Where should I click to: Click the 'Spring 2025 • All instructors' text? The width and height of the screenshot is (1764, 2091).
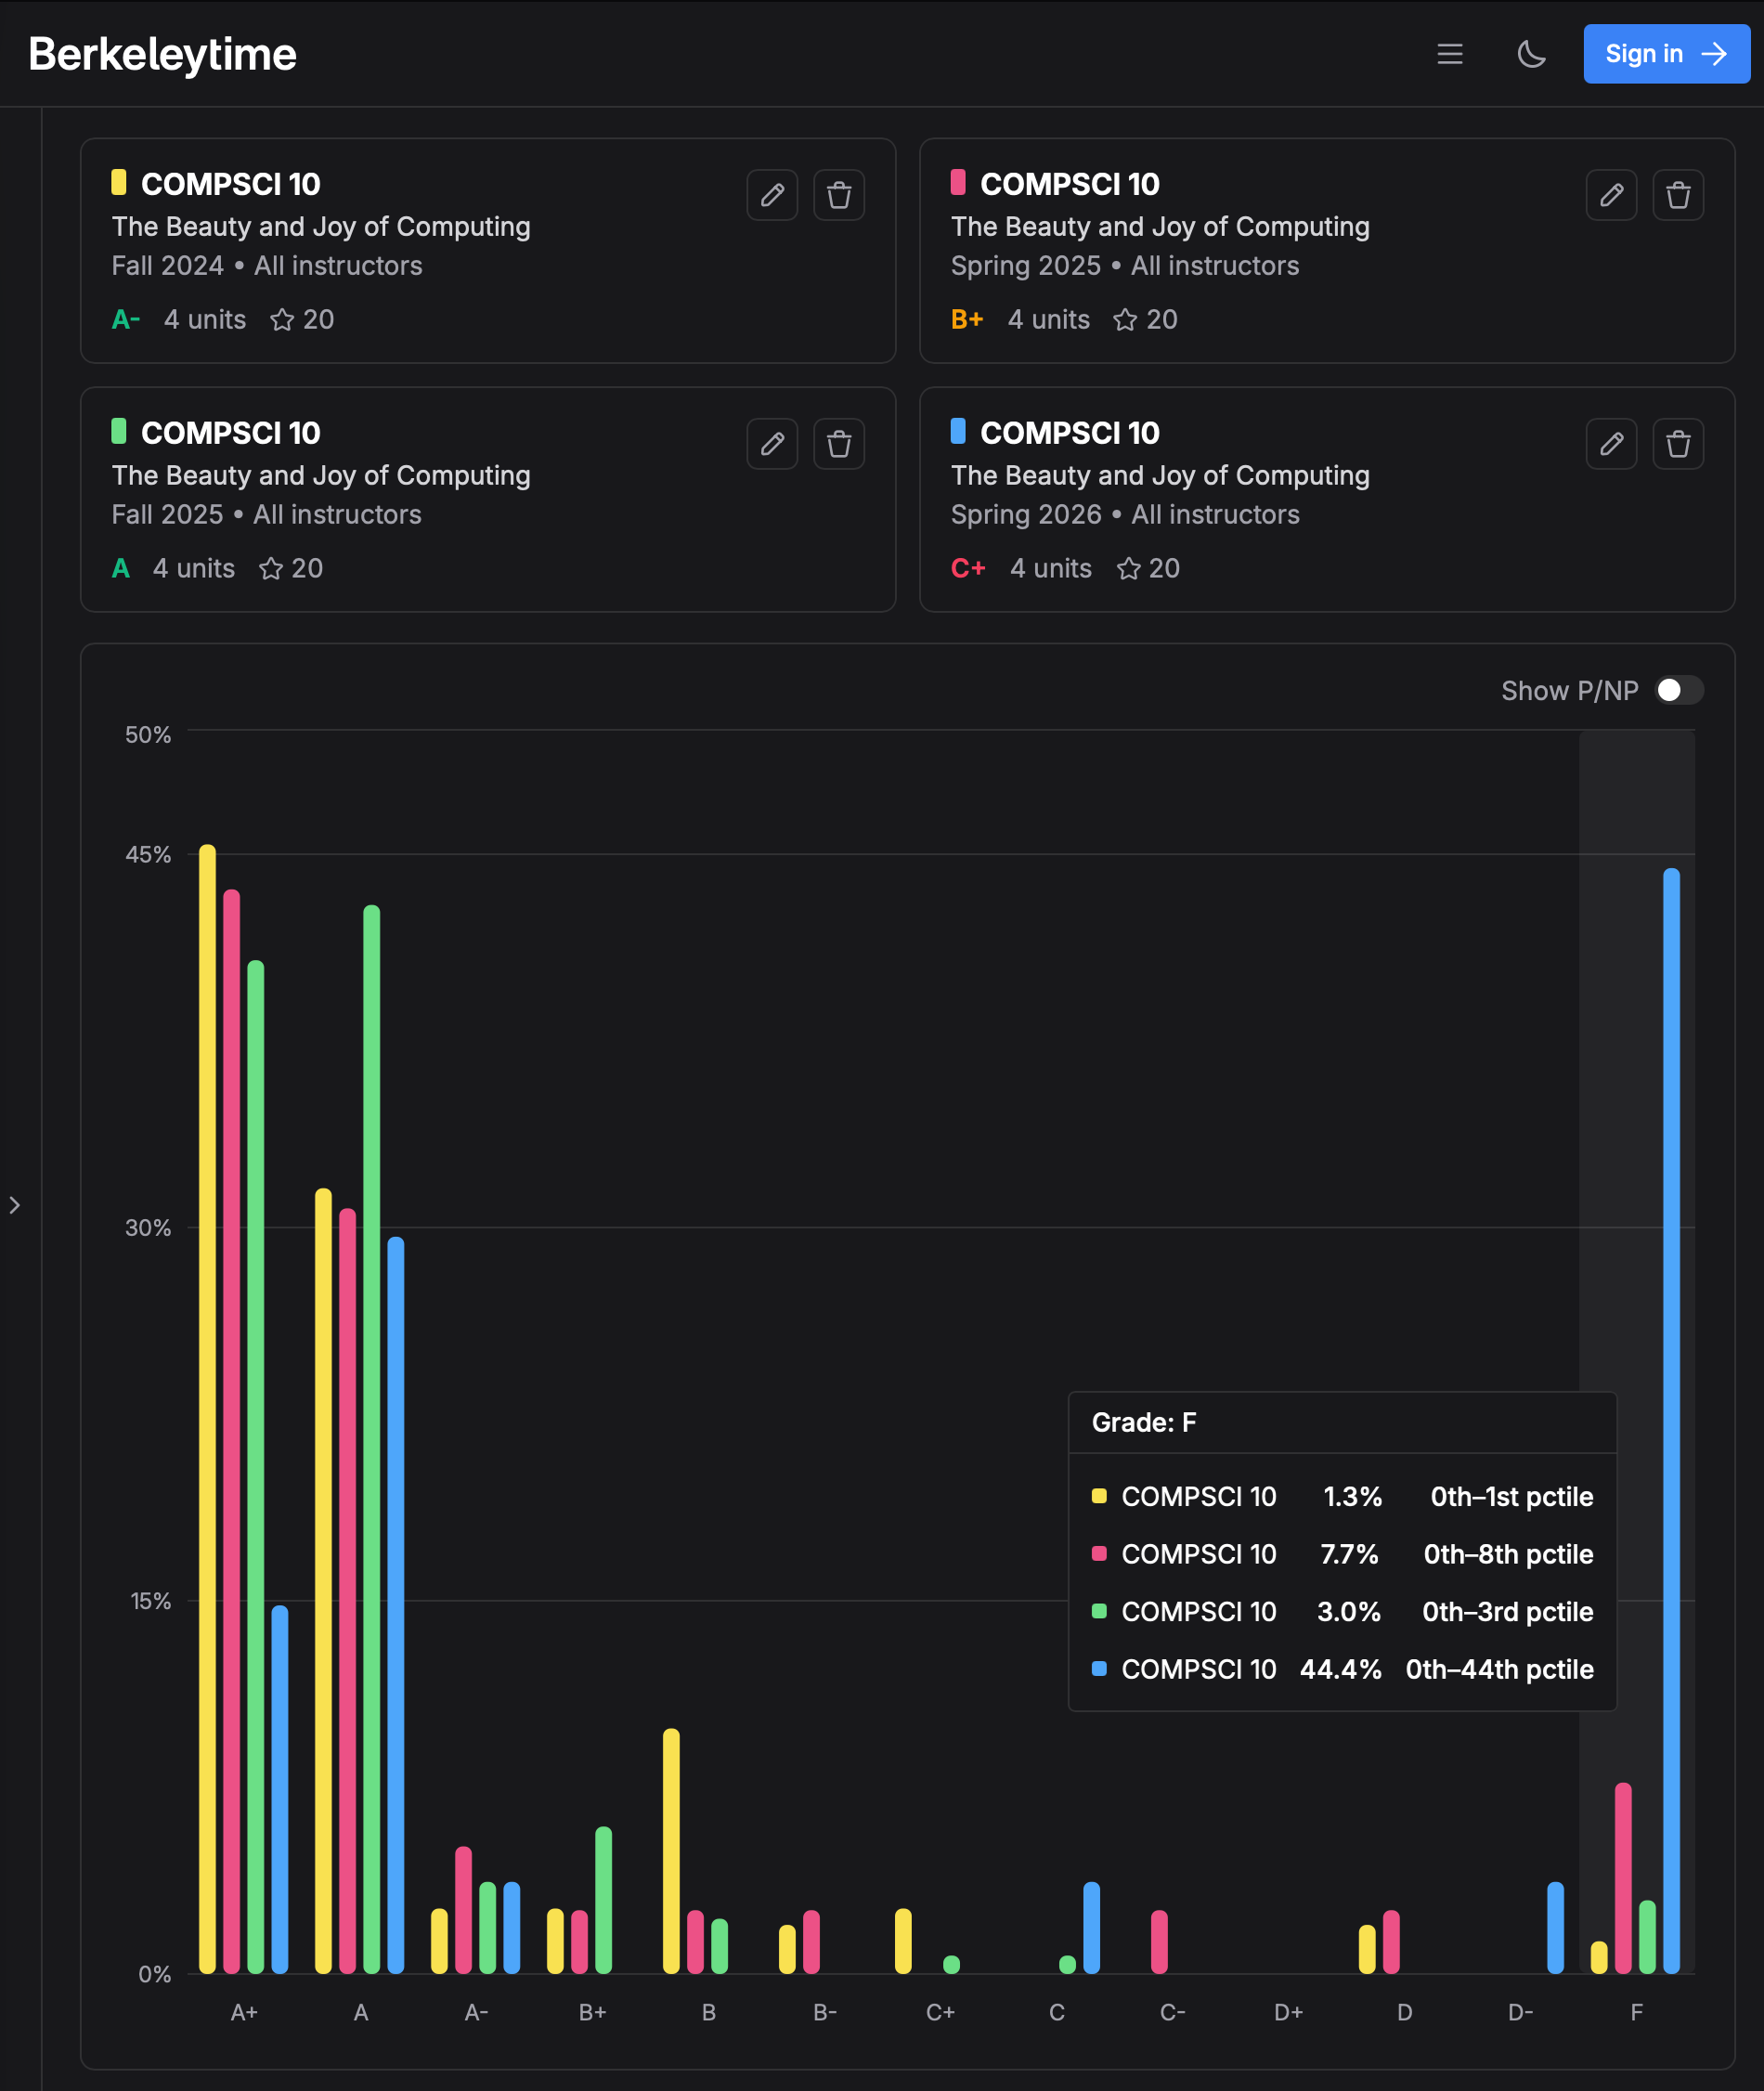coord(1125,266)
